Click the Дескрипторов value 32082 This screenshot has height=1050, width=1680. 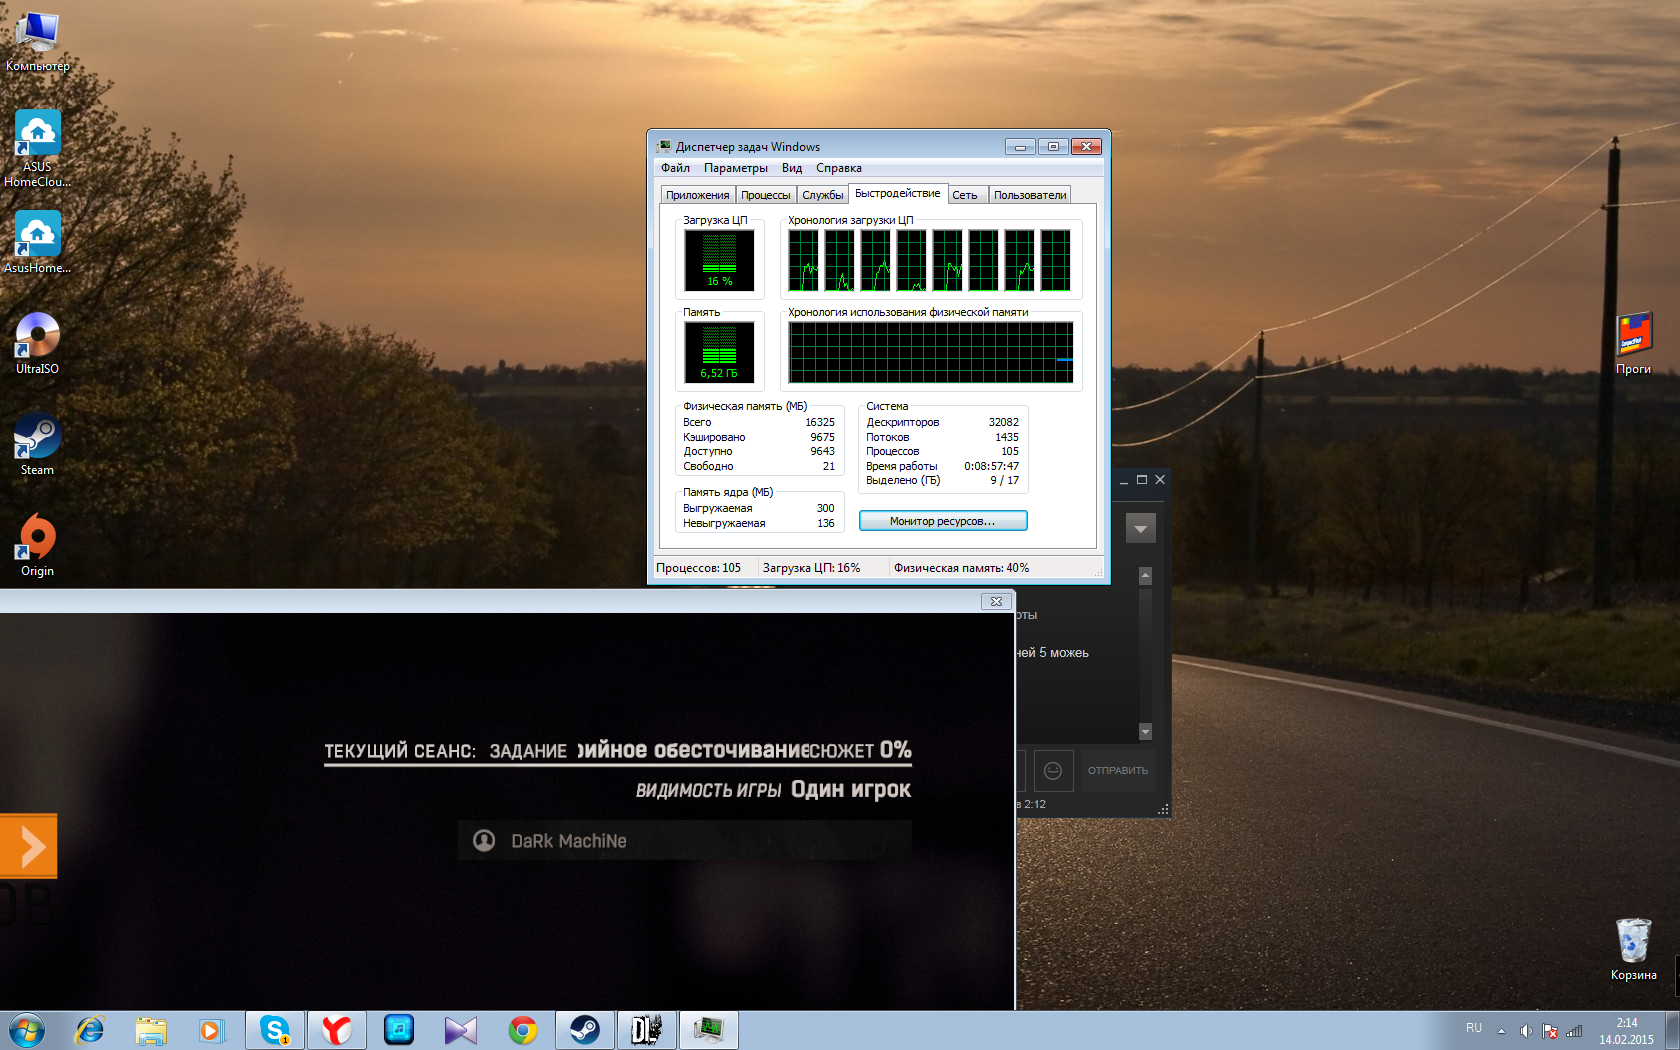coord(1004,422)
